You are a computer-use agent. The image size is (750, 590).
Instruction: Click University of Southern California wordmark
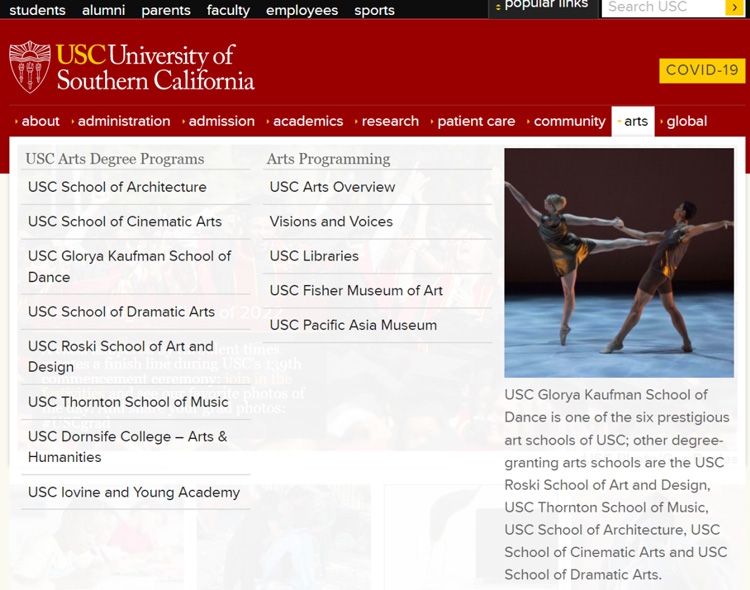pos(155,67)
